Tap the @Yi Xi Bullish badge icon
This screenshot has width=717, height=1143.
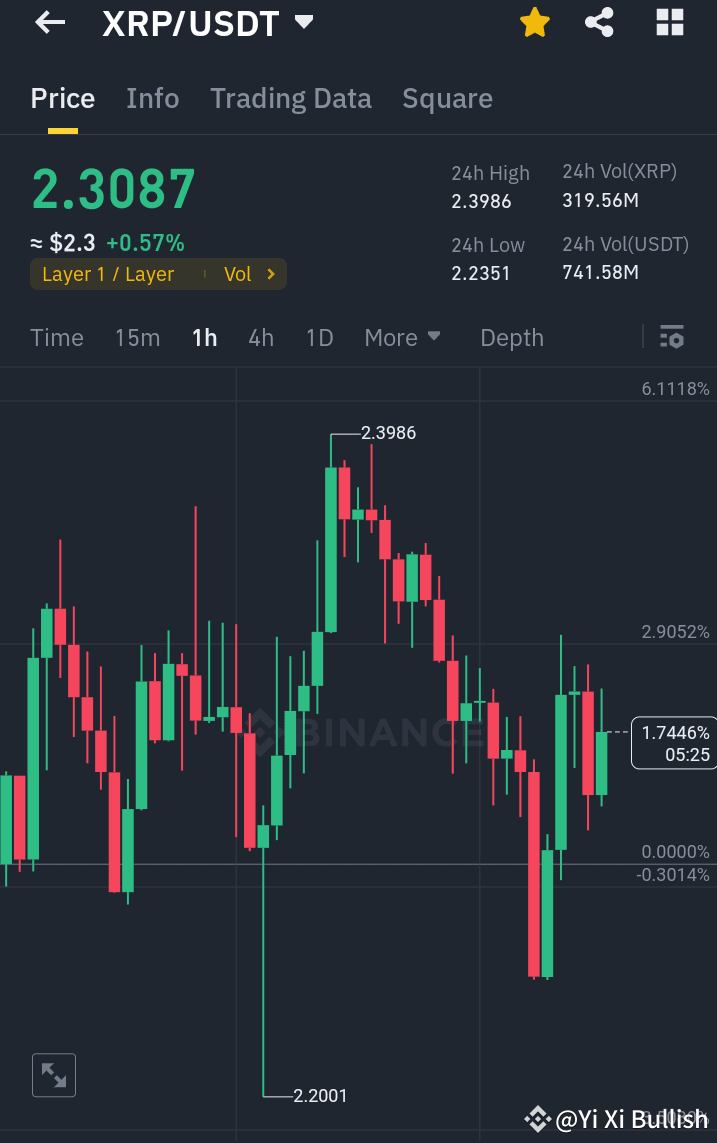coord(538,1119)
